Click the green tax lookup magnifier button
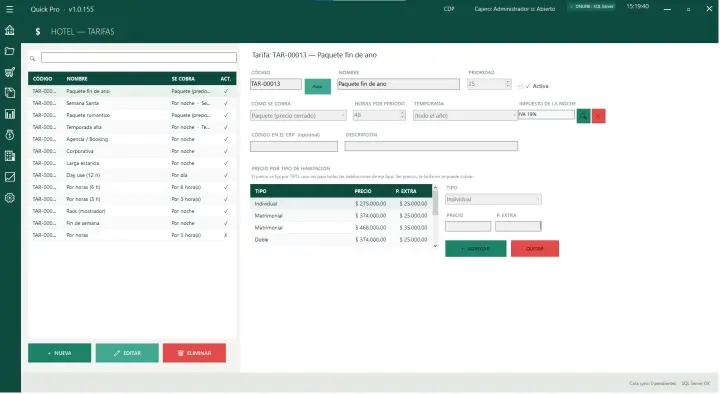The height and width of the screenshot is (394, 720). [583, 116]
